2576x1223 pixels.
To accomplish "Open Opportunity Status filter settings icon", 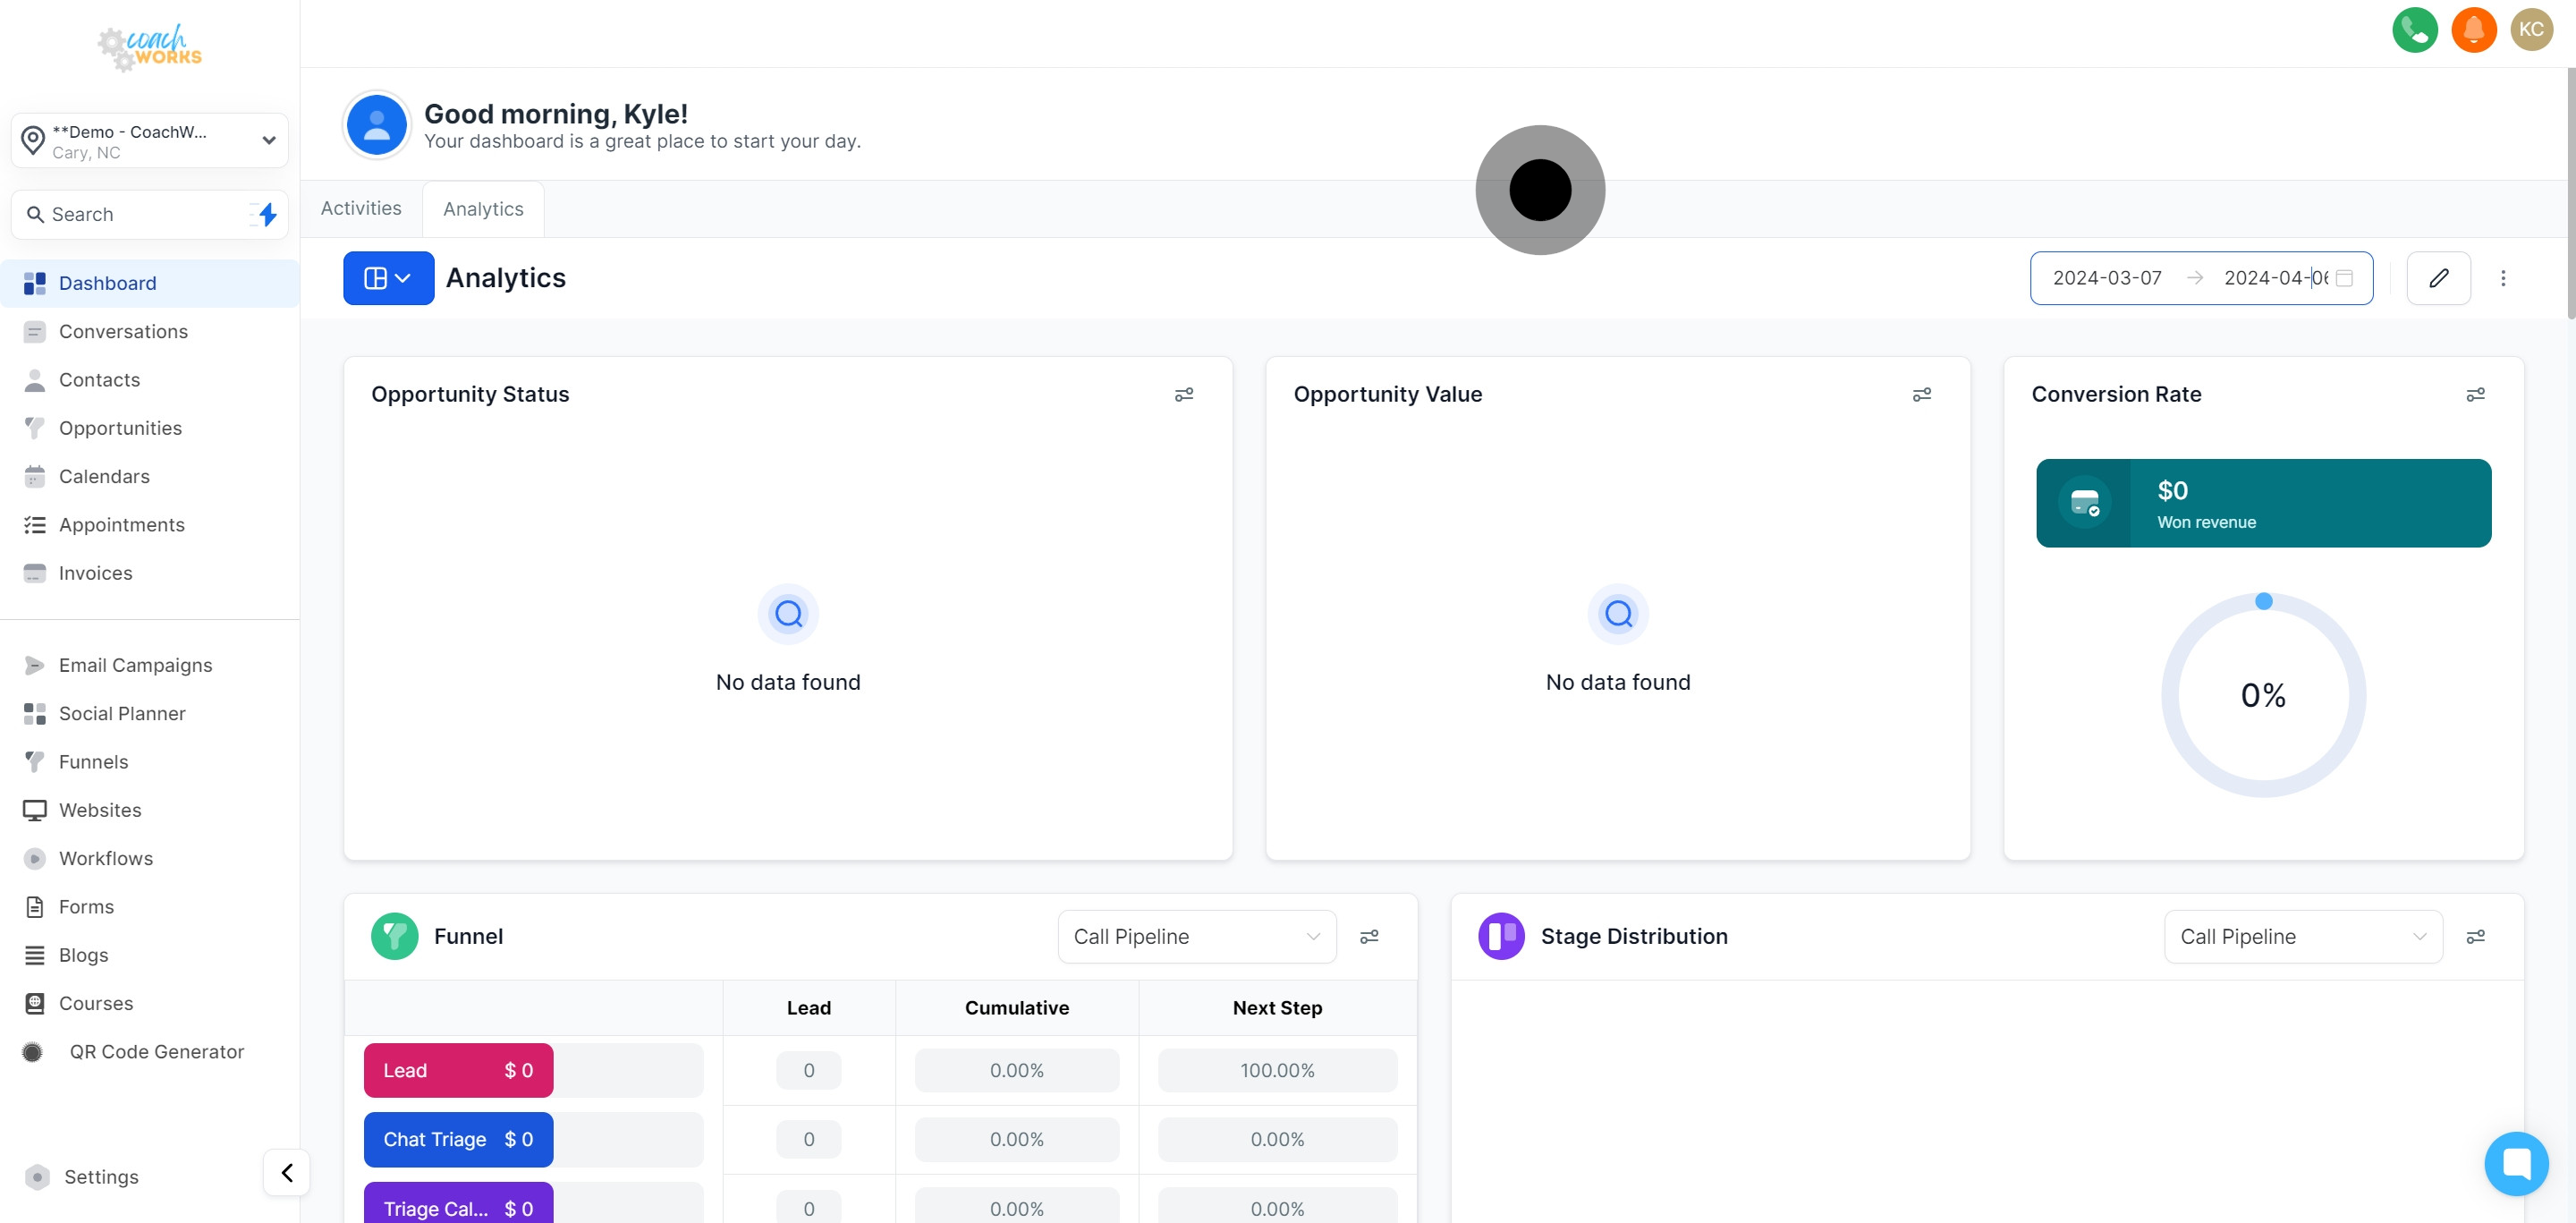I will click(x=1183, y=395).
